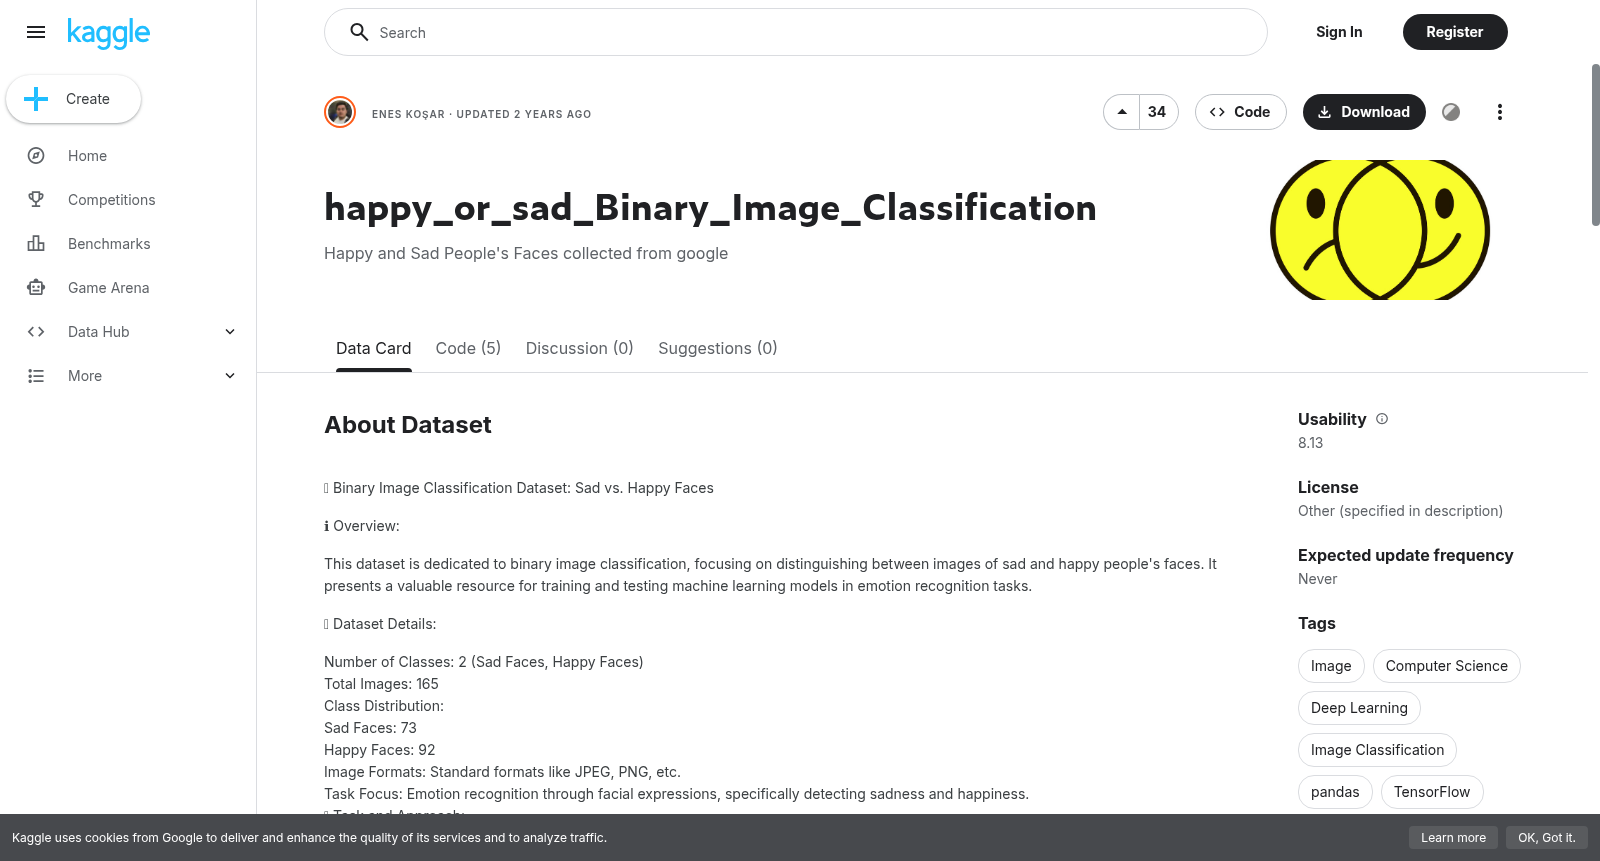Click the More list icon
This screenshot has width=1600, height=861.
click(36, 376)
